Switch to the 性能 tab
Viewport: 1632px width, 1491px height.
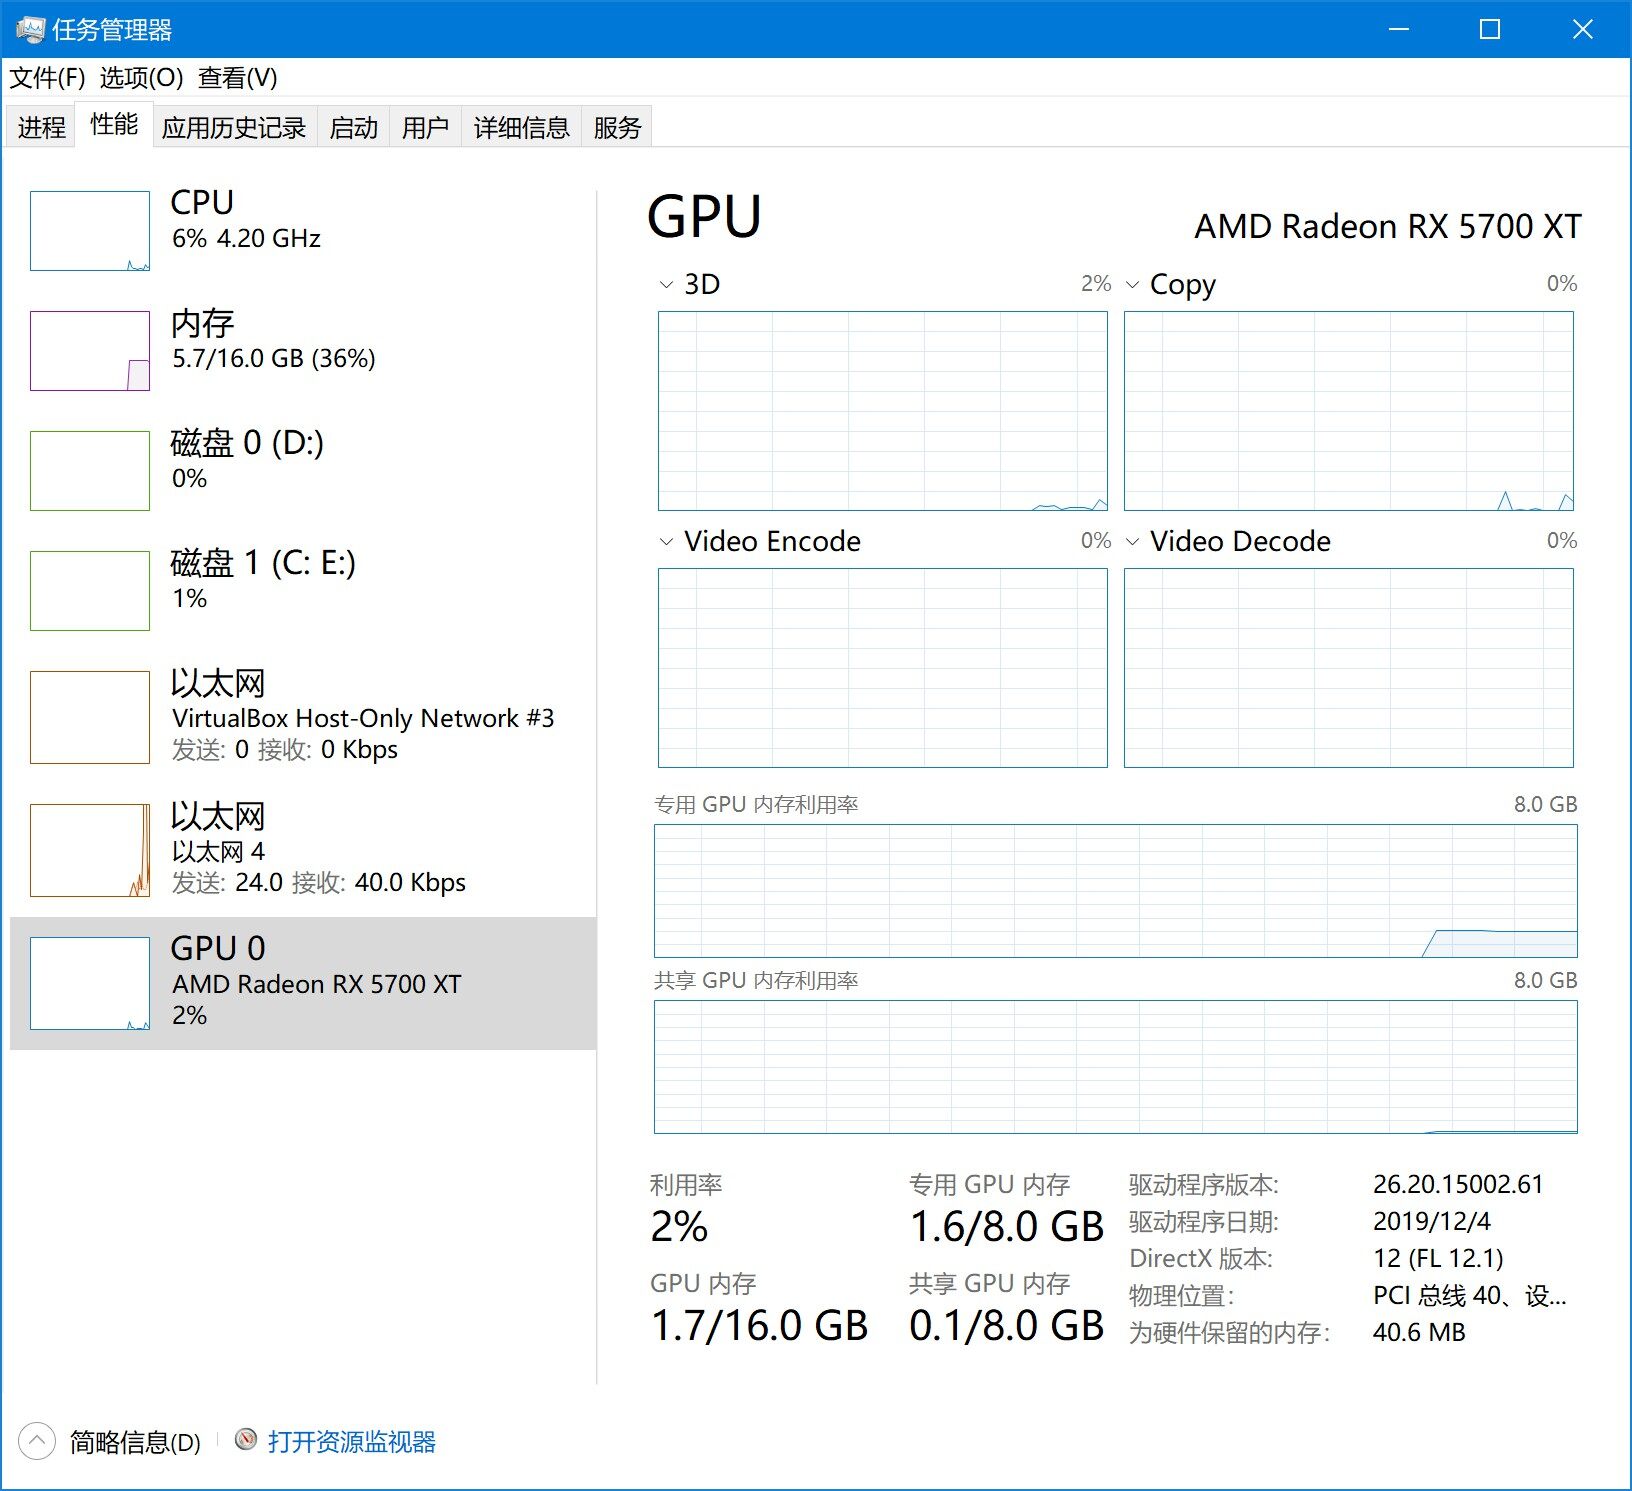click(x=114, y=124)
